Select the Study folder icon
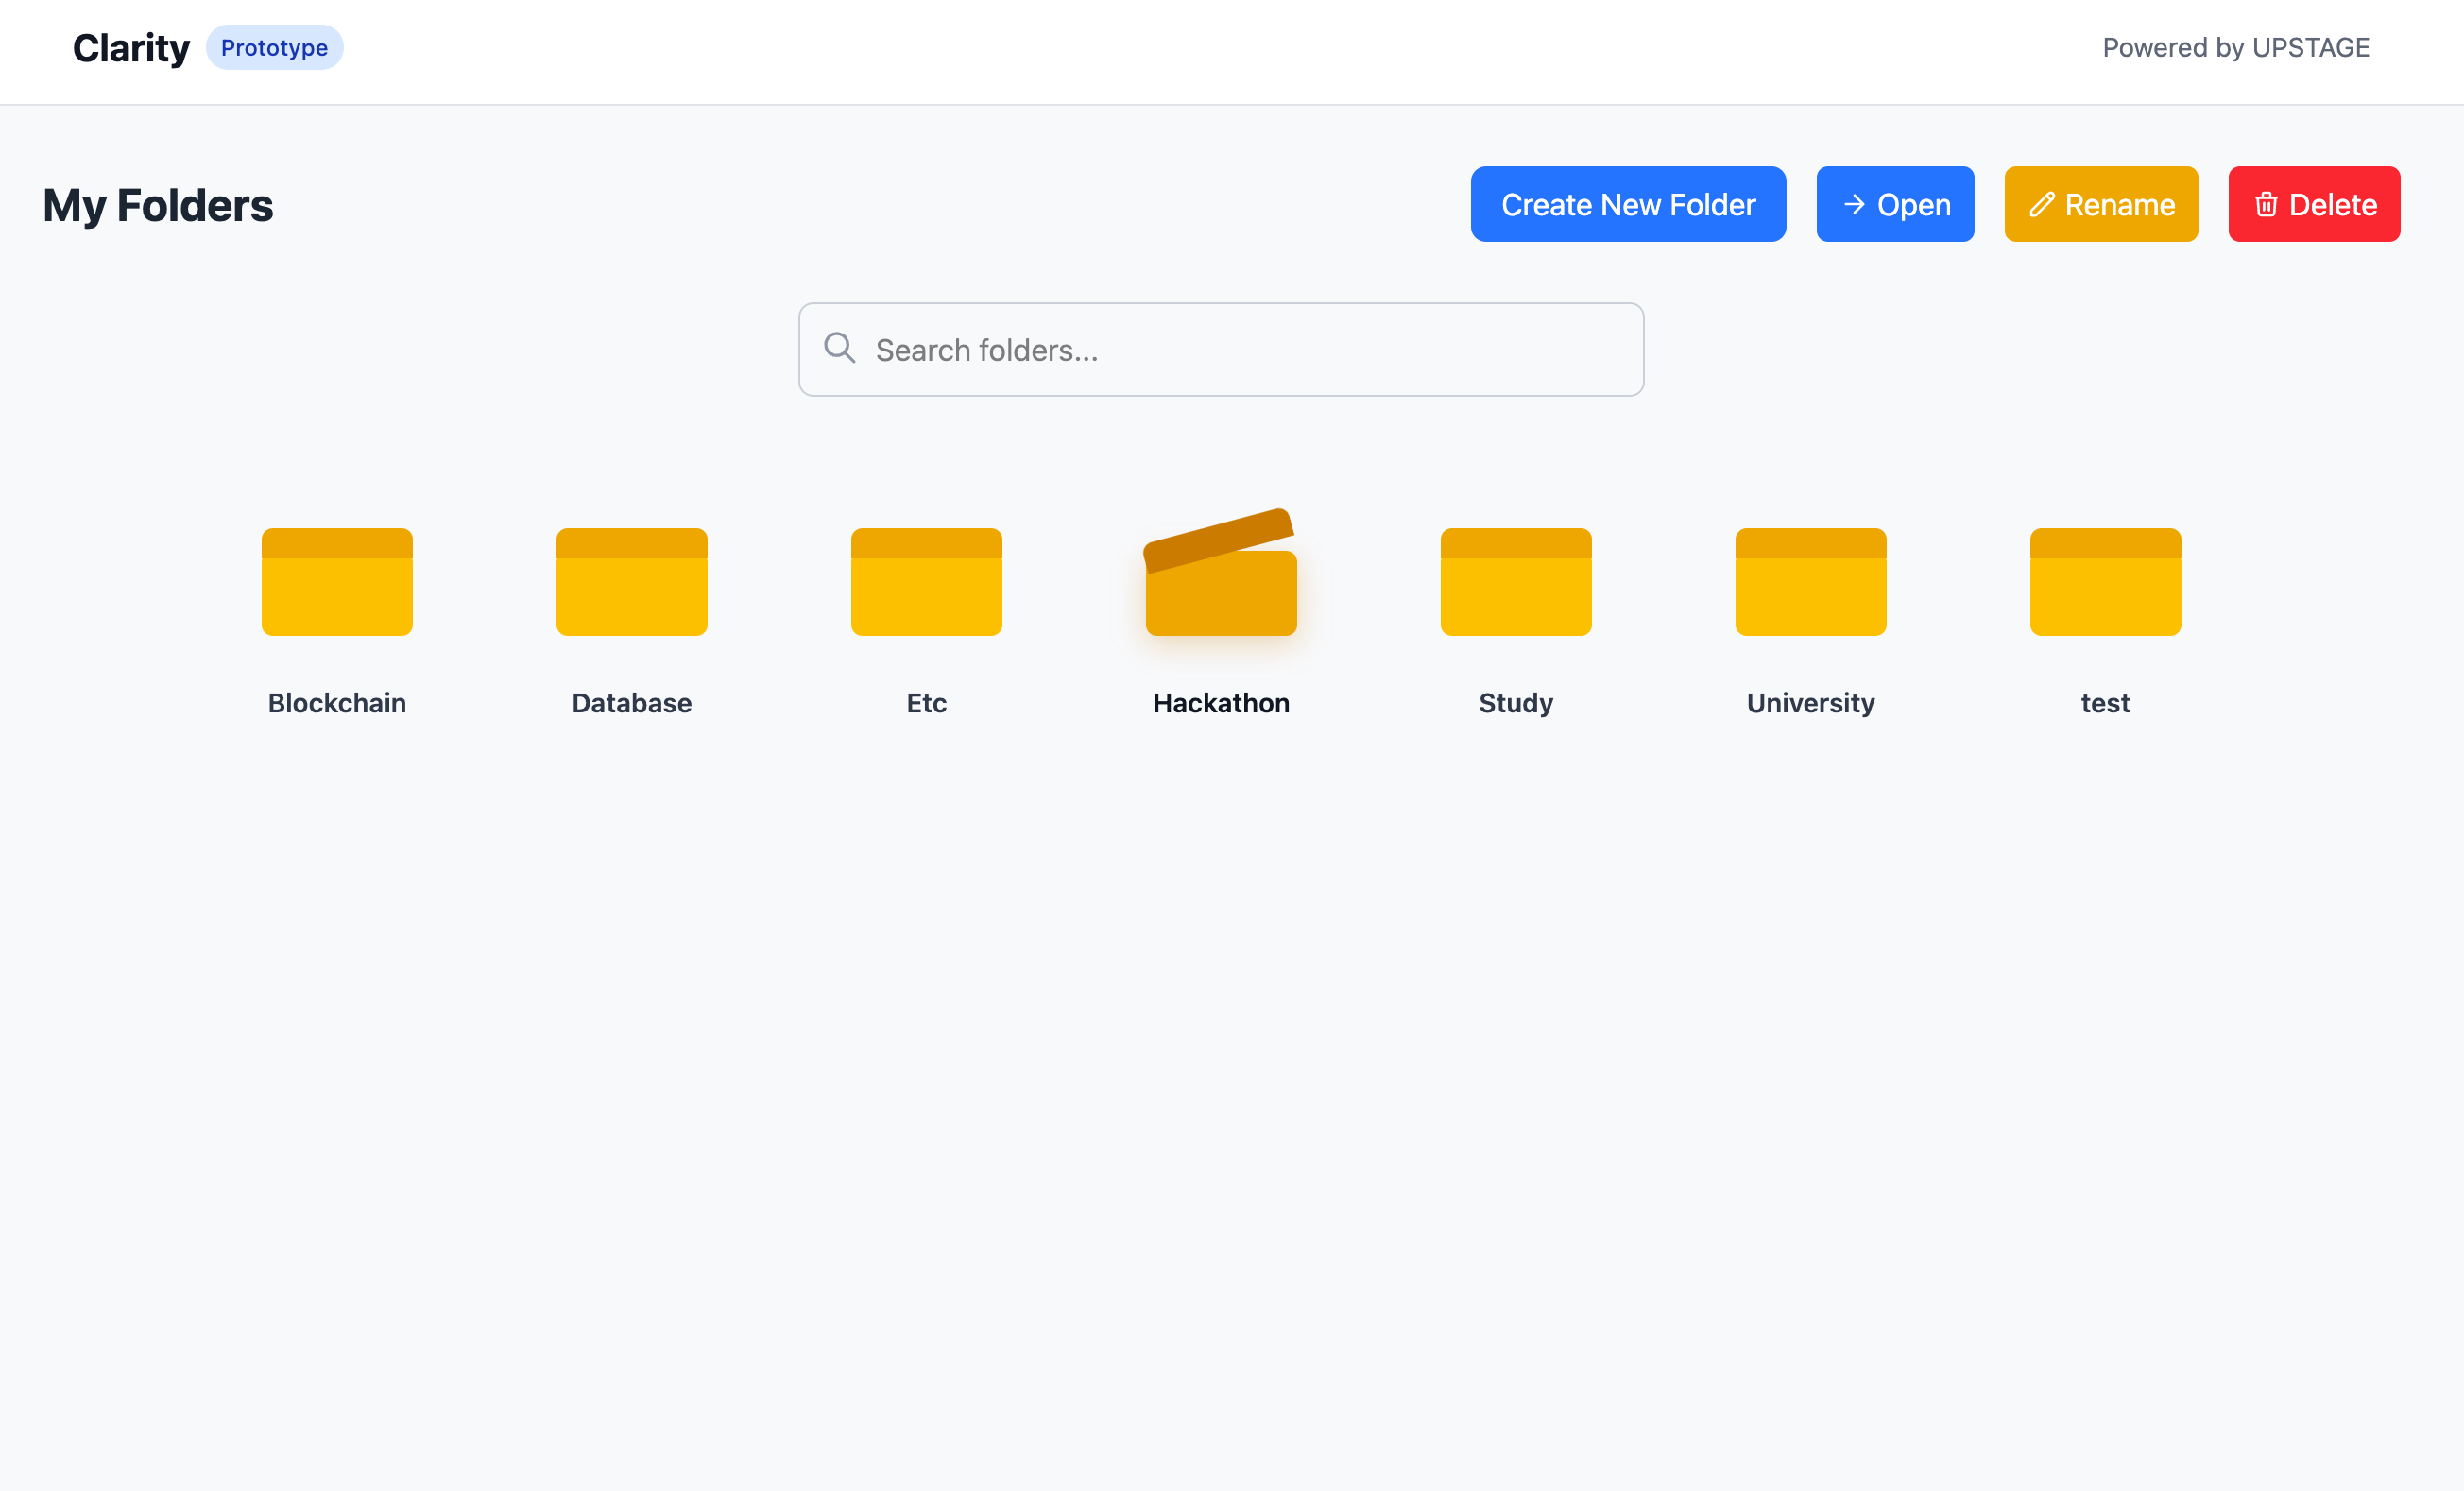The height and width of the screenshot is (1491, 2464). click(1516, 582)
